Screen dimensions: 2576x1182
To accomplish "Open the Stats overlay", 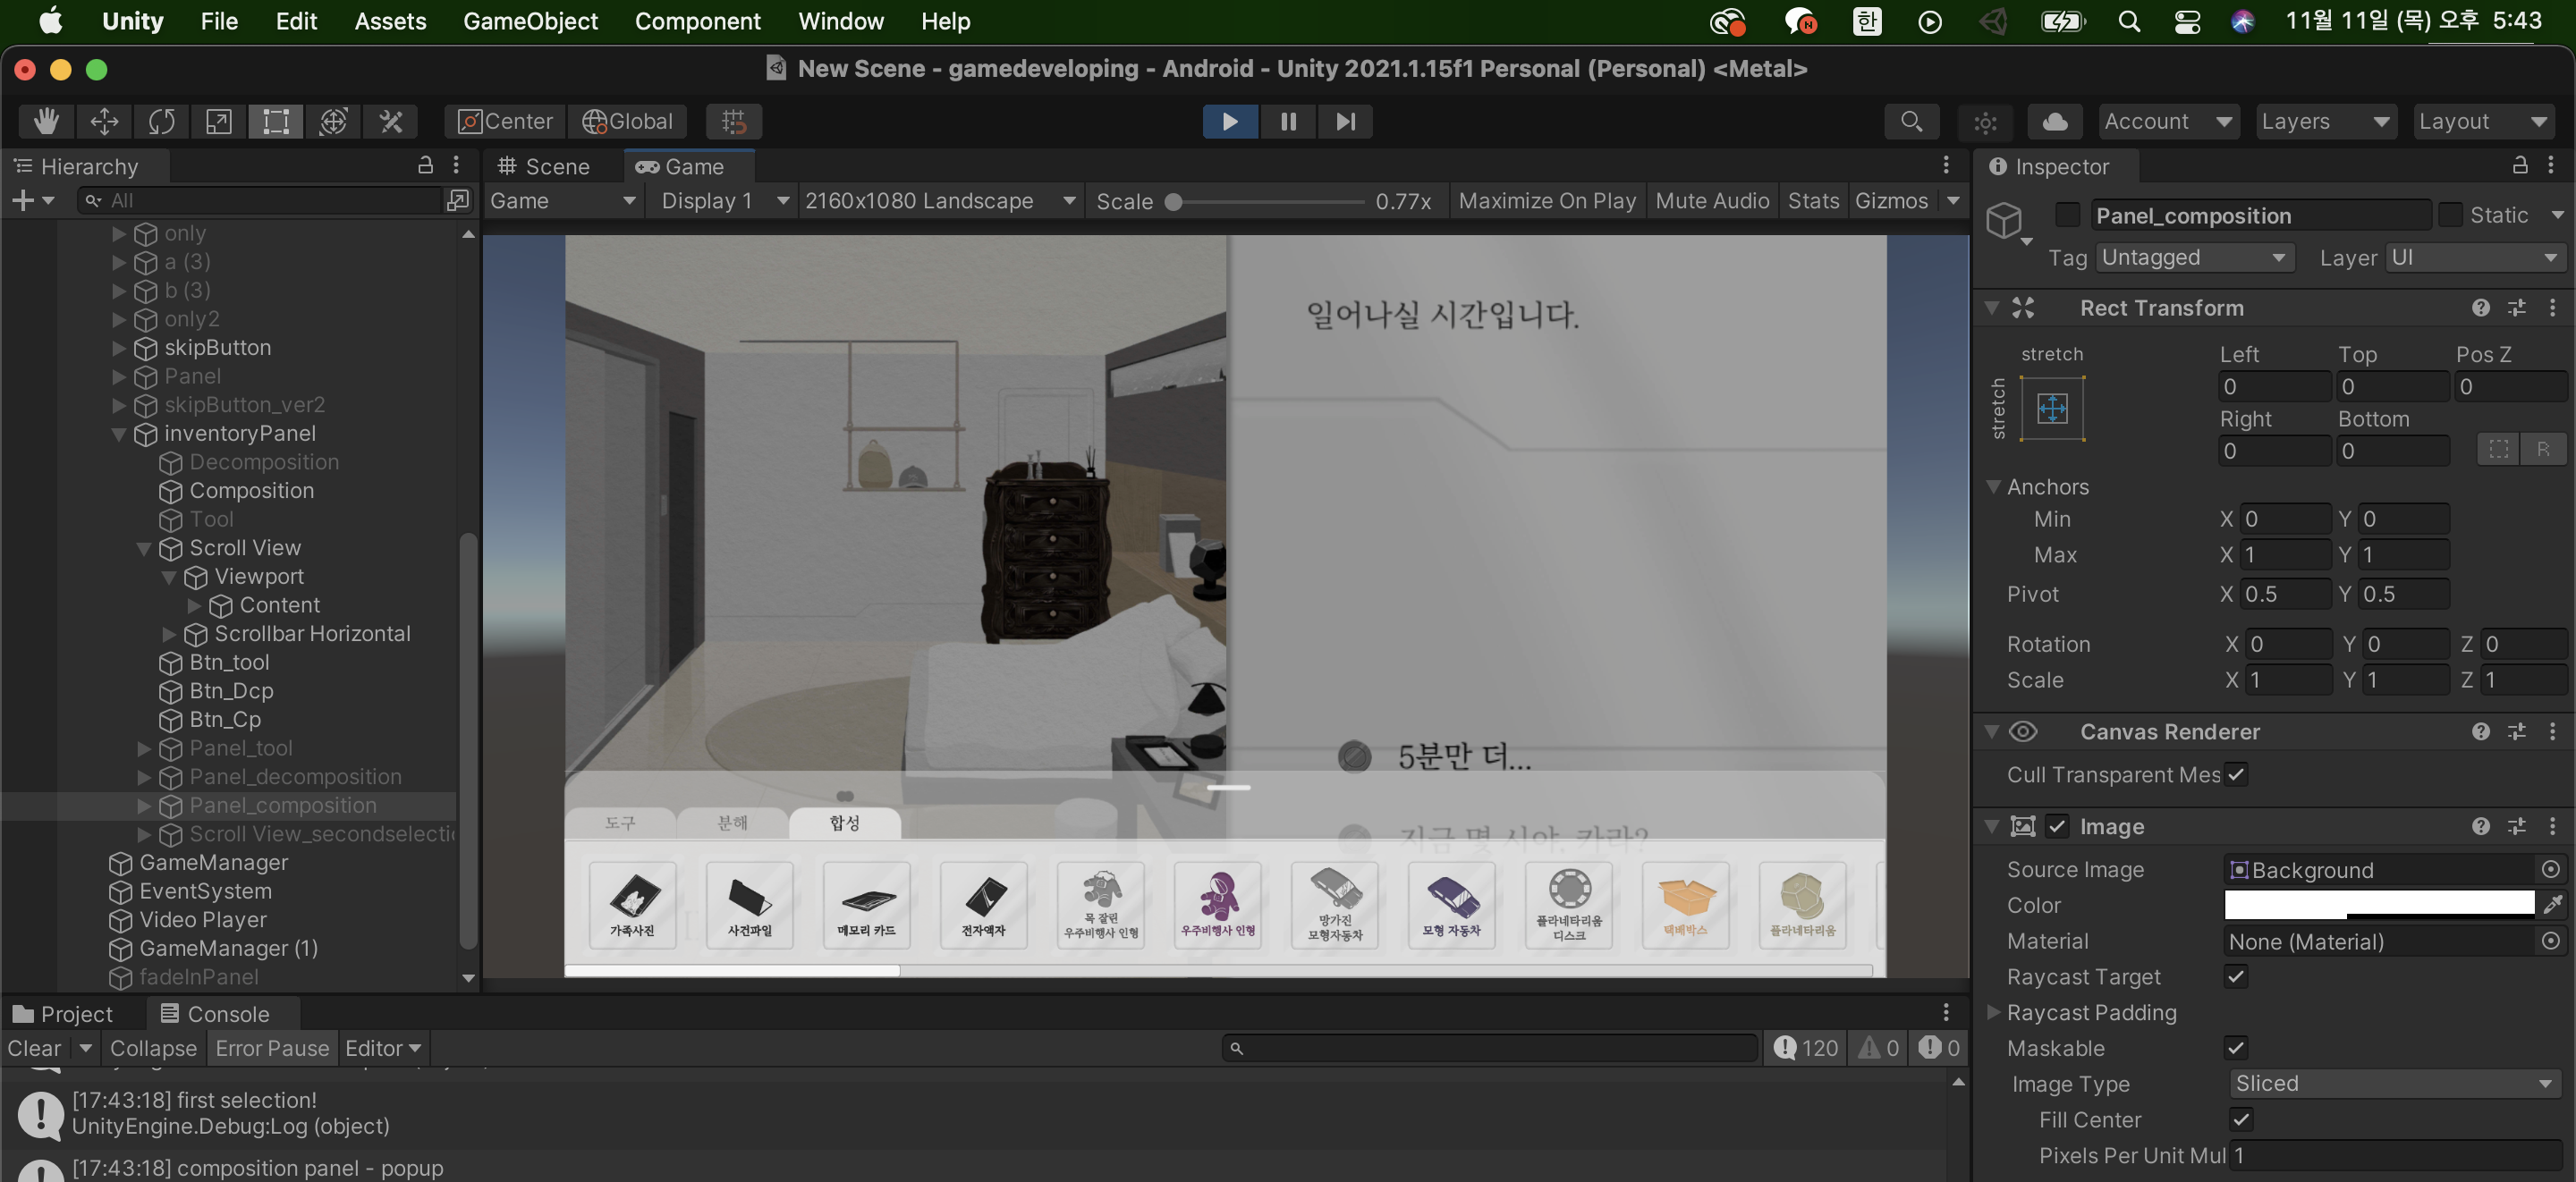I will [1812, 200].
